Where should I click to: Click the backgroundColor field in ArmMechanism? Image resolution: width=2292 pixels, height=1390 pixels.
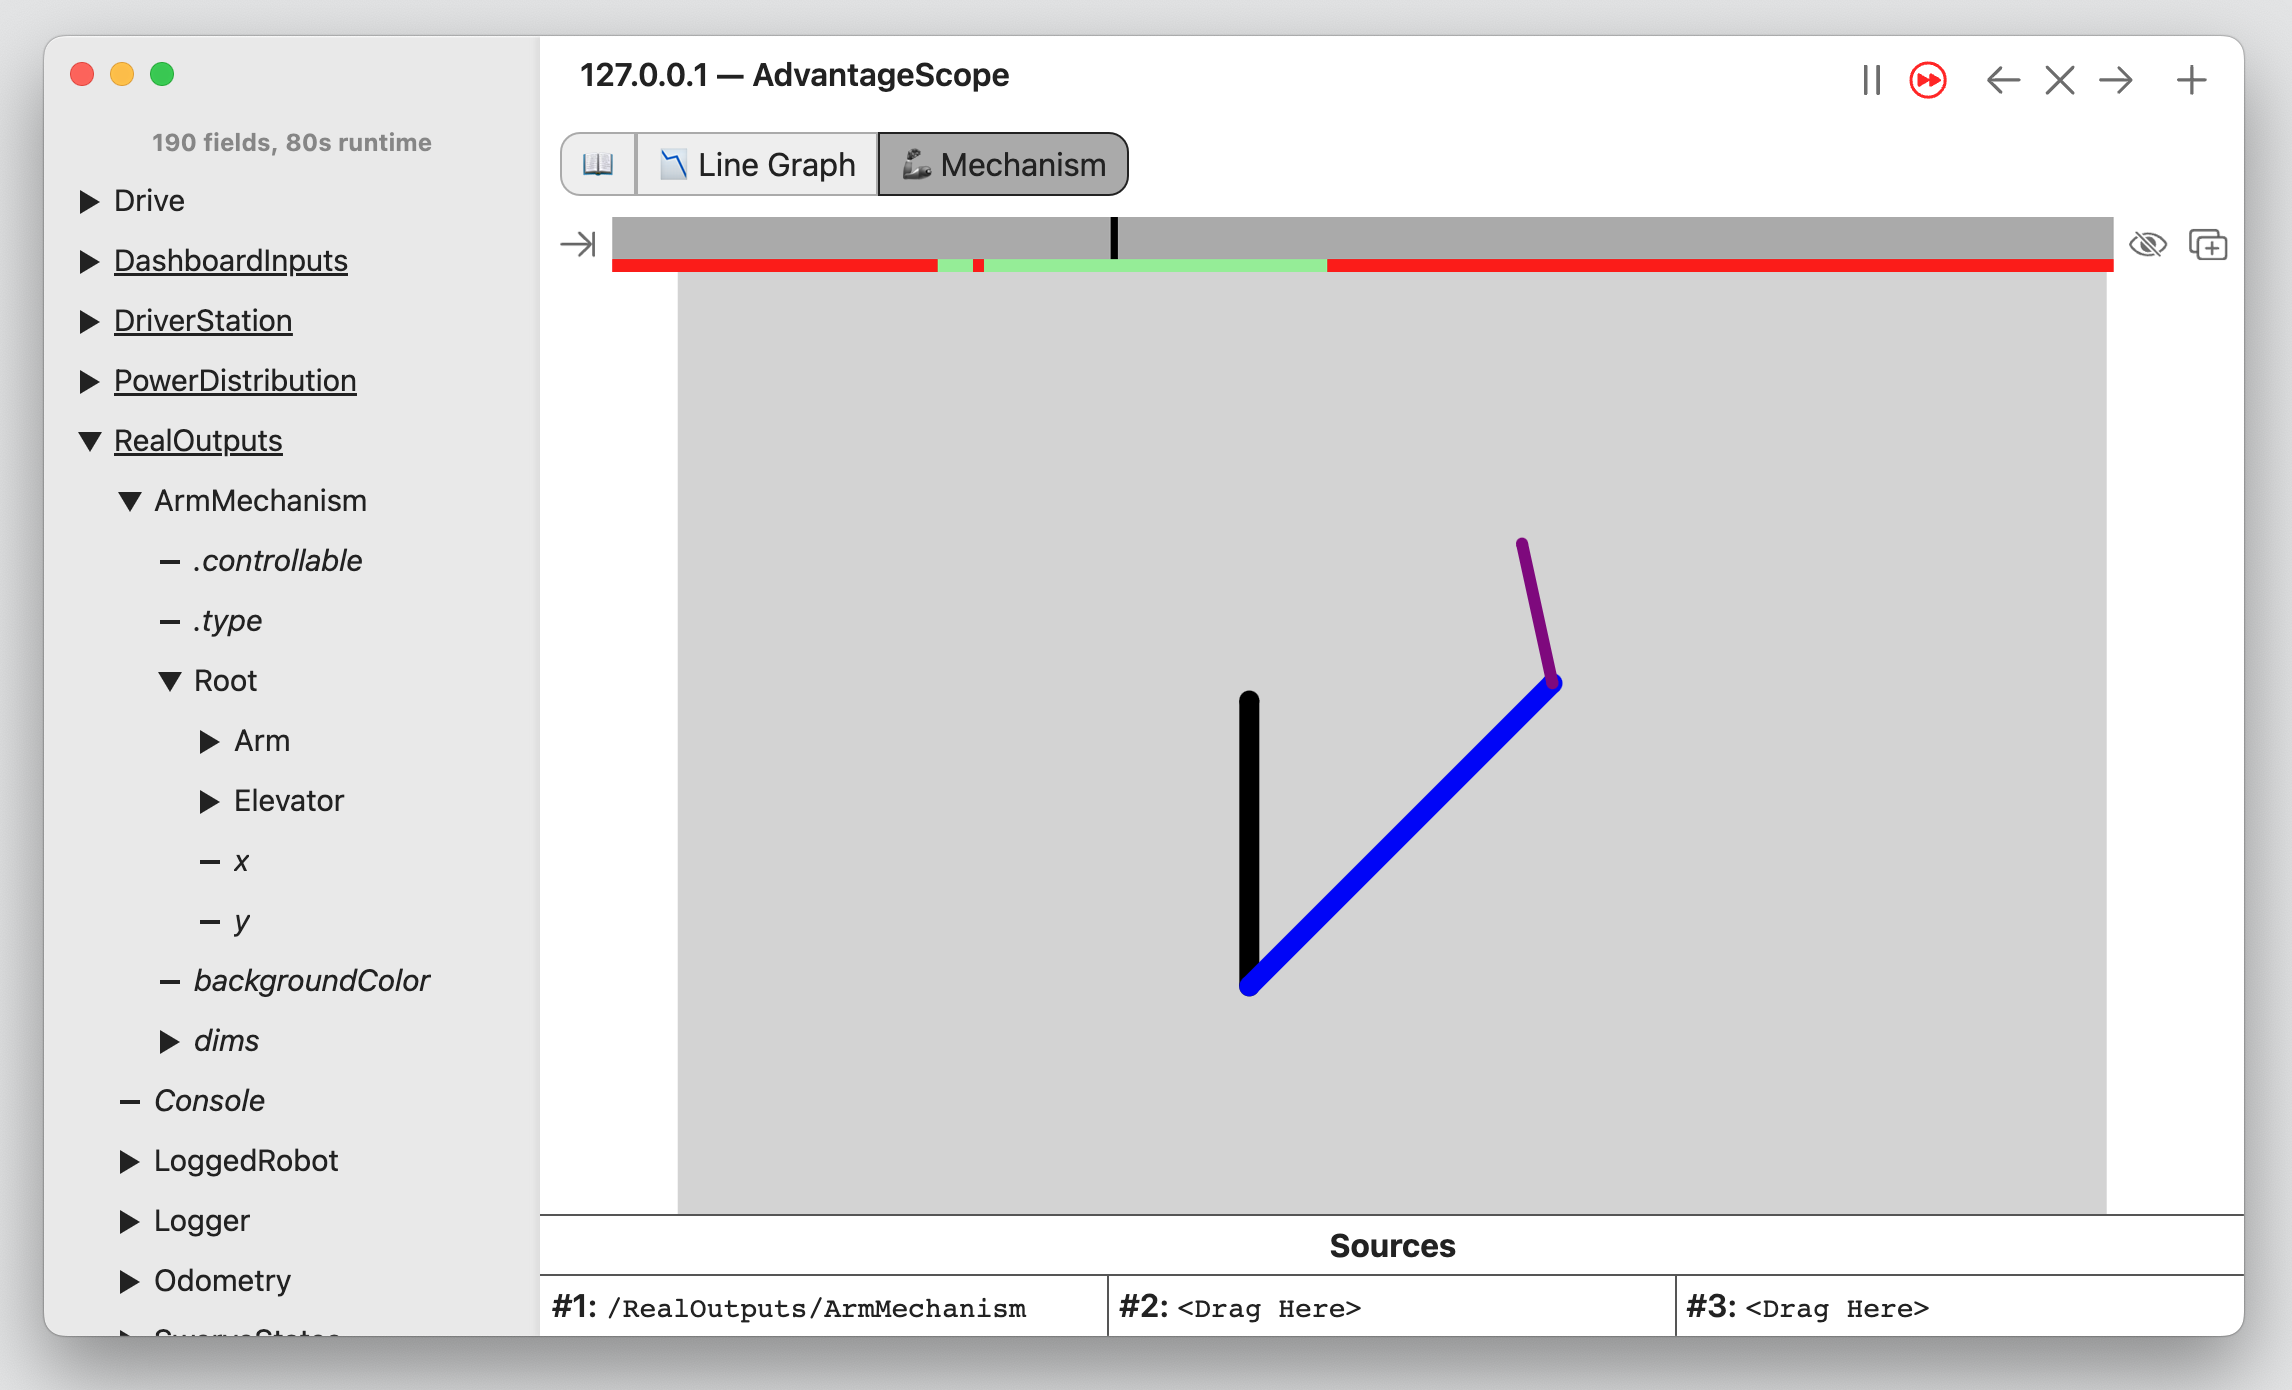click(311, 979)
